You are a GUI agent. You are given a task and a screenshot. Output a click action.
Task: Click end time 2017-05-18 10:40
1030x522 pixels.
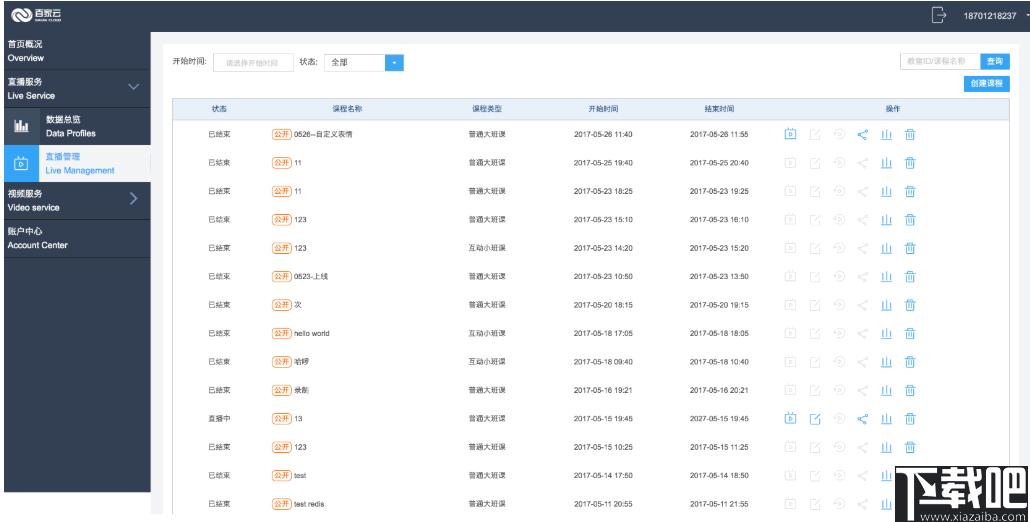click(719, 362)
